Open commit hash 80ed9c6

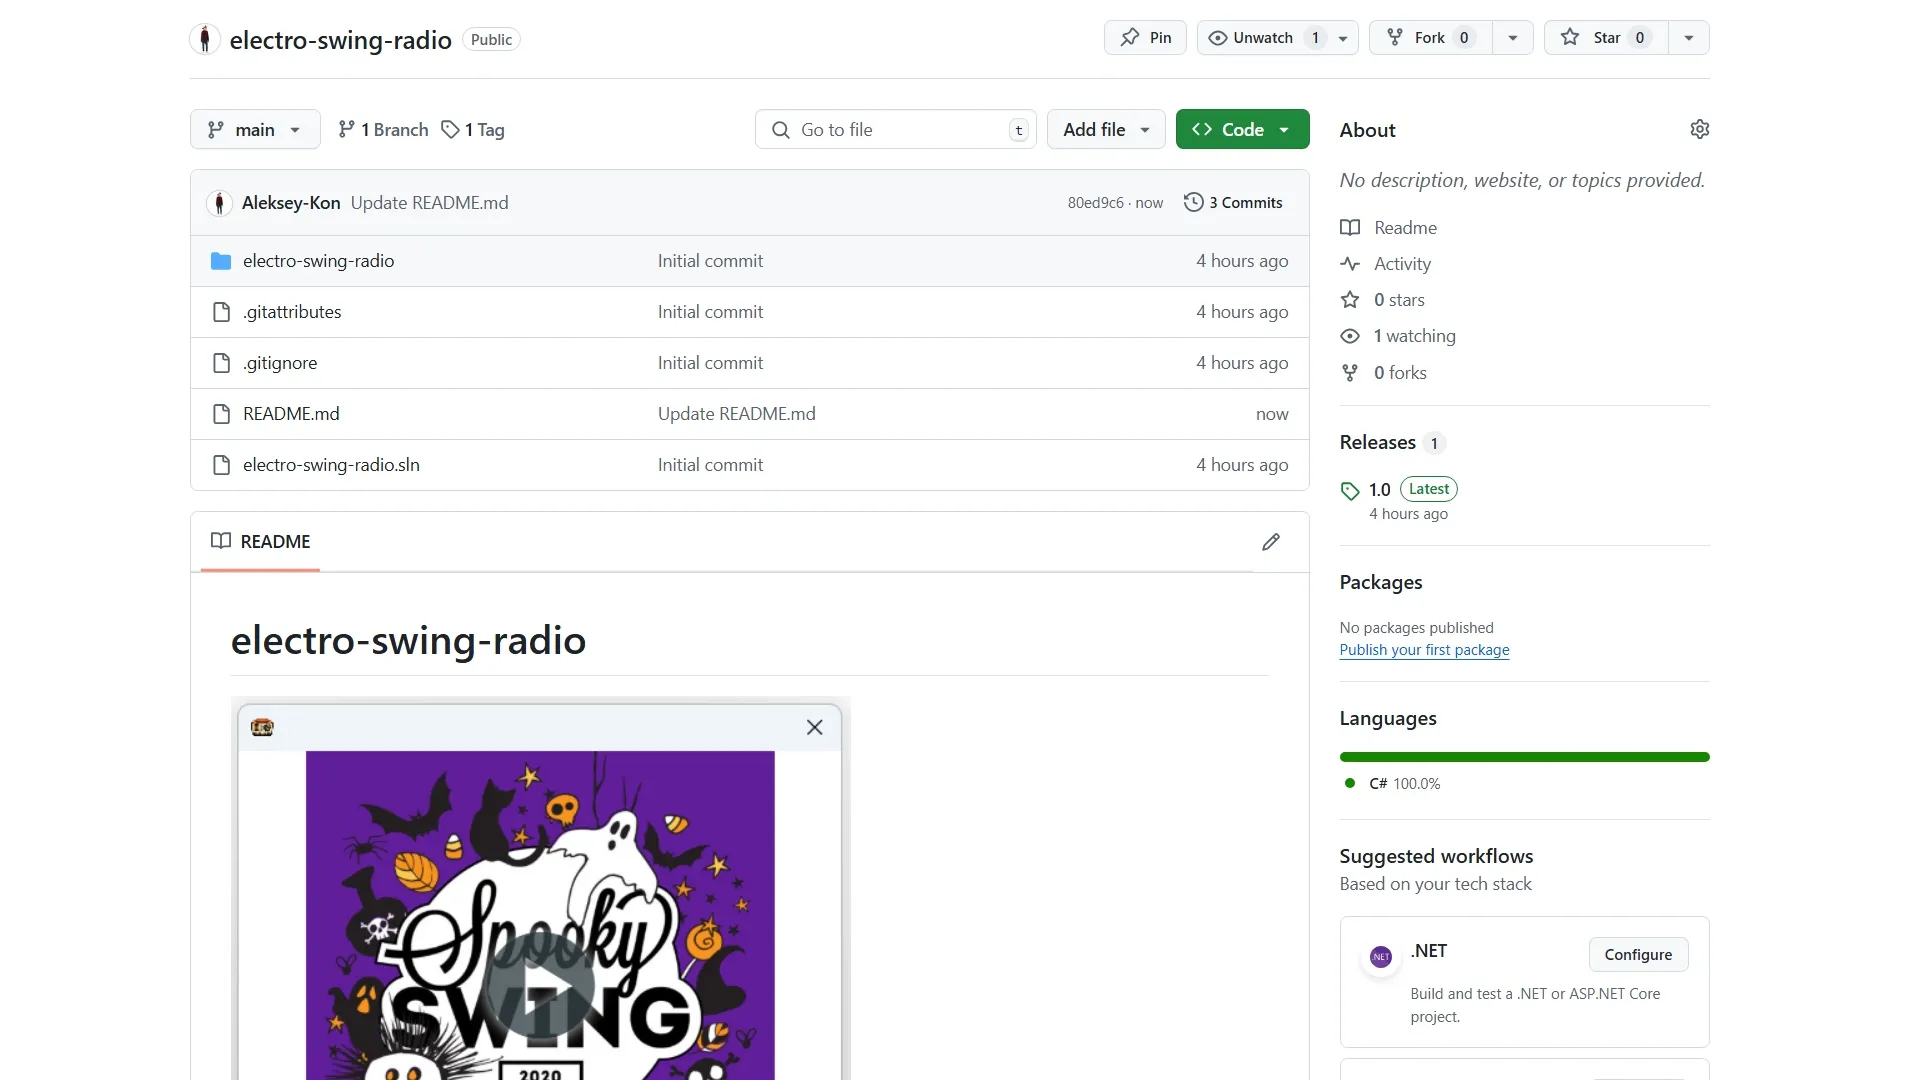pos(1095,202)
